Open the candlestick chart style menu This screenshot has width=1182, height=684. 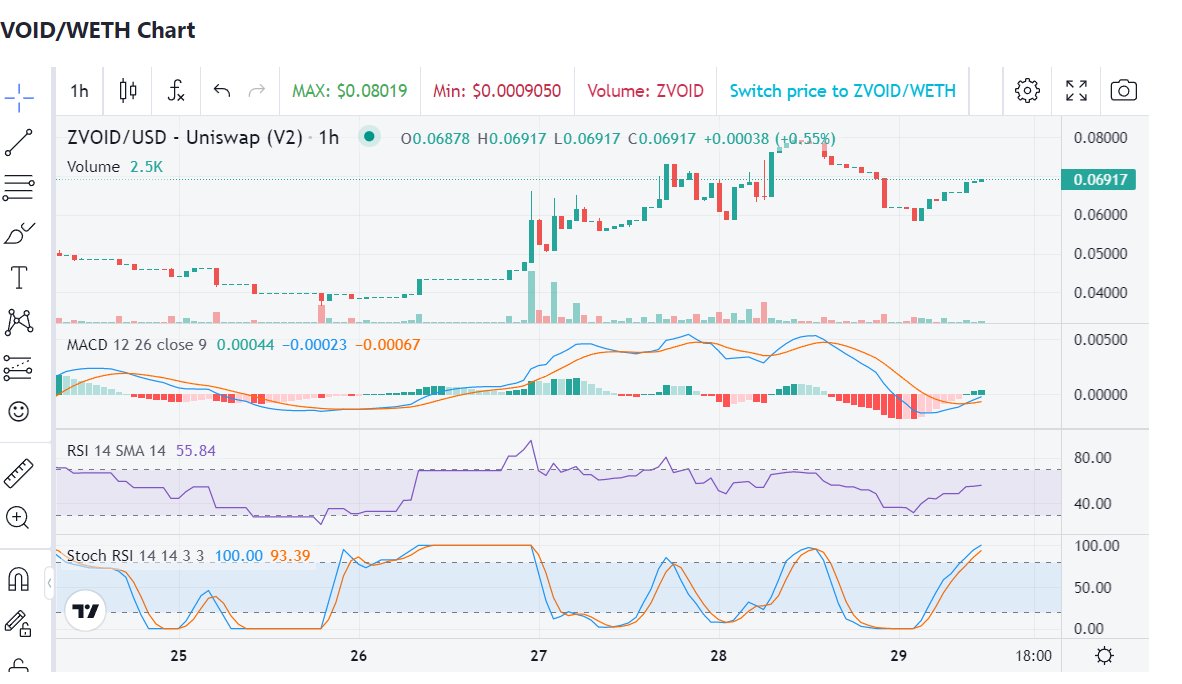tap(128, 91)
